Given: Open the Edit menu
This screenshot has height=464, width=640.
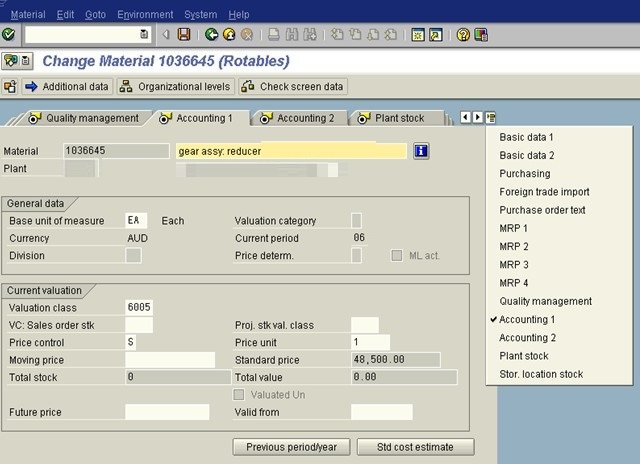Looking at the screenshot, I should (x=65, y=15).
